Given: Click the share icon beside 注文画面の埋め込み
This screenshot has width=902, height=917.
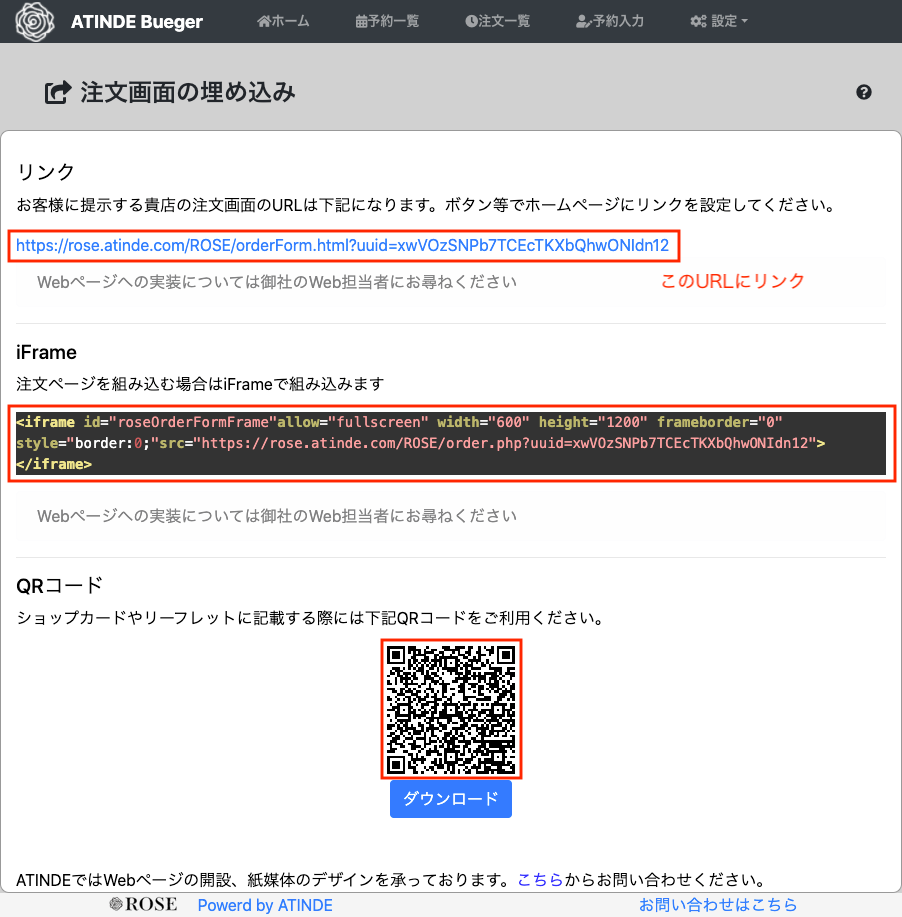Looking at the screenshot, I should [58, 92].
